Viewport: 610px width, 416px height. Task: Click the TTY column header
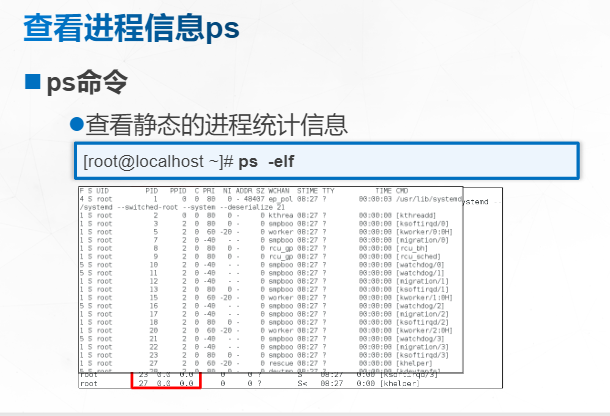(x=328, y=191)
